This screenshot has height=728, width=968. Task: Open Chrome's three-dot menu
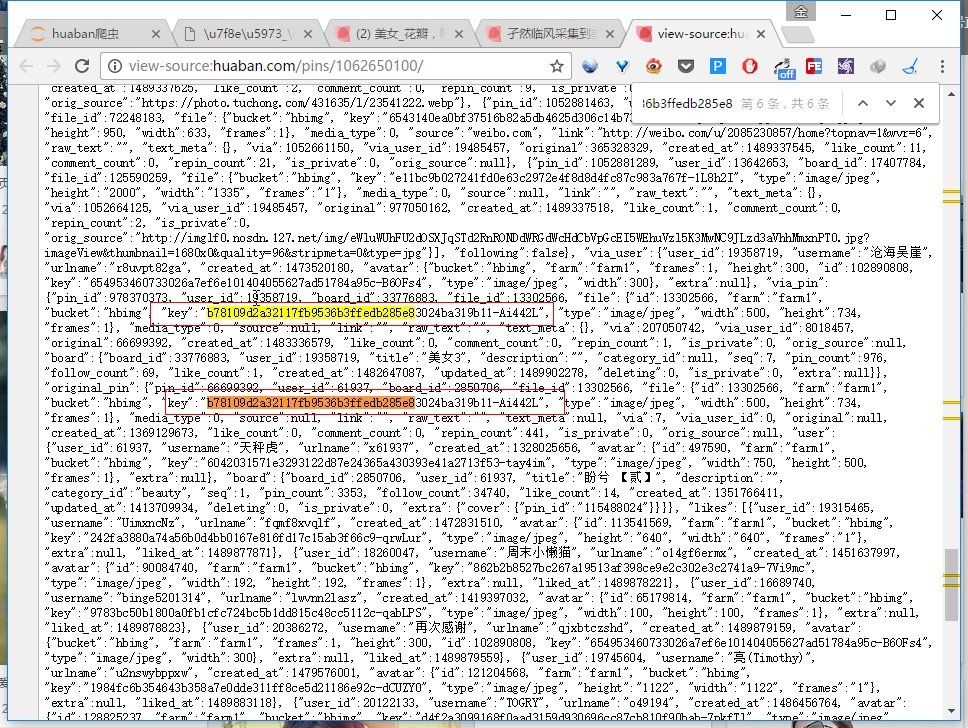941,67
